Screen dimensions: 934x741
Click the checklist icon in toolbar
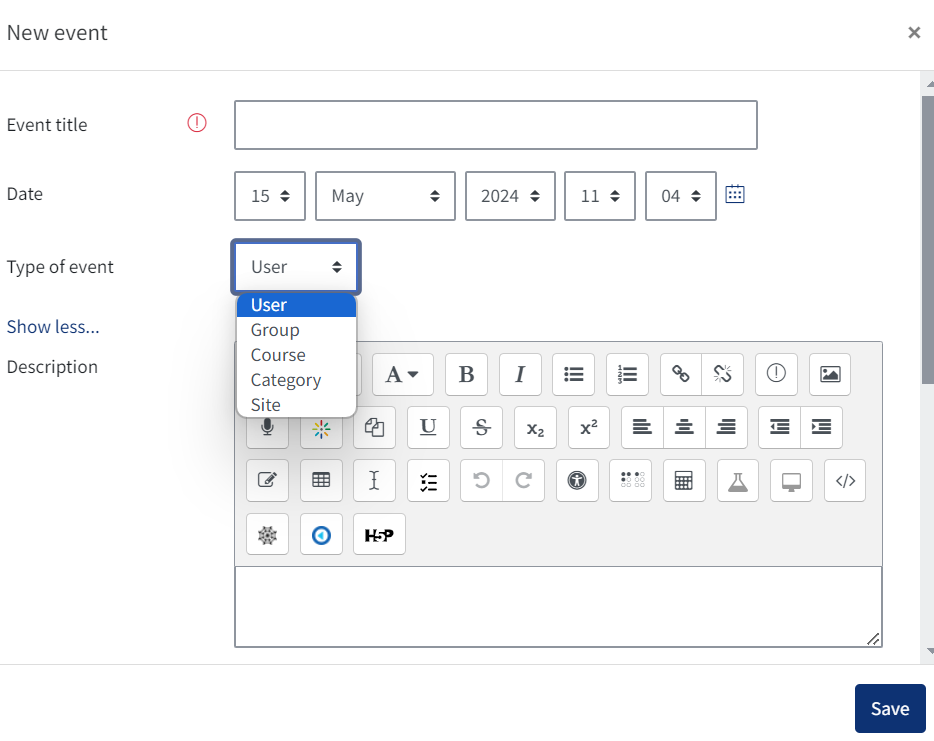pos(428,481)
